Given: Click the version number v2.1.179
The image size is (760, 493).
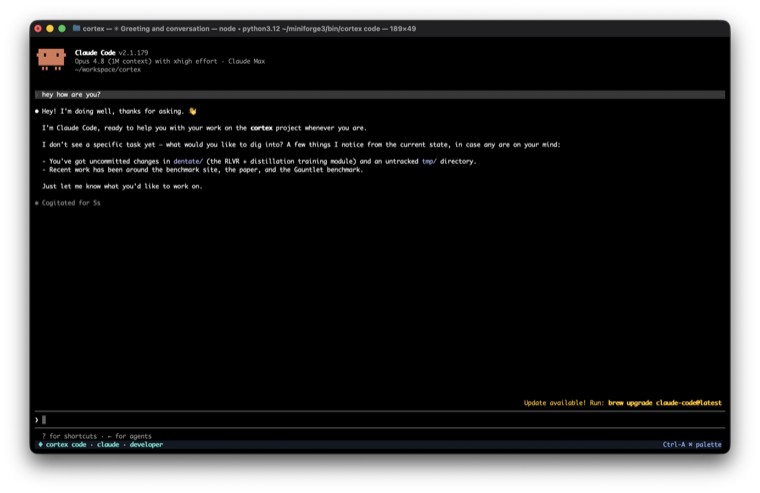Looking at the screenshot, I should (x=133, y=53).
